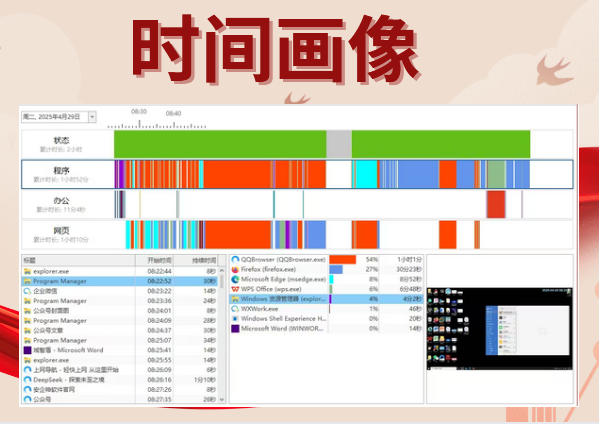Click scroll down arrow of title list

[x=222, y=400]
